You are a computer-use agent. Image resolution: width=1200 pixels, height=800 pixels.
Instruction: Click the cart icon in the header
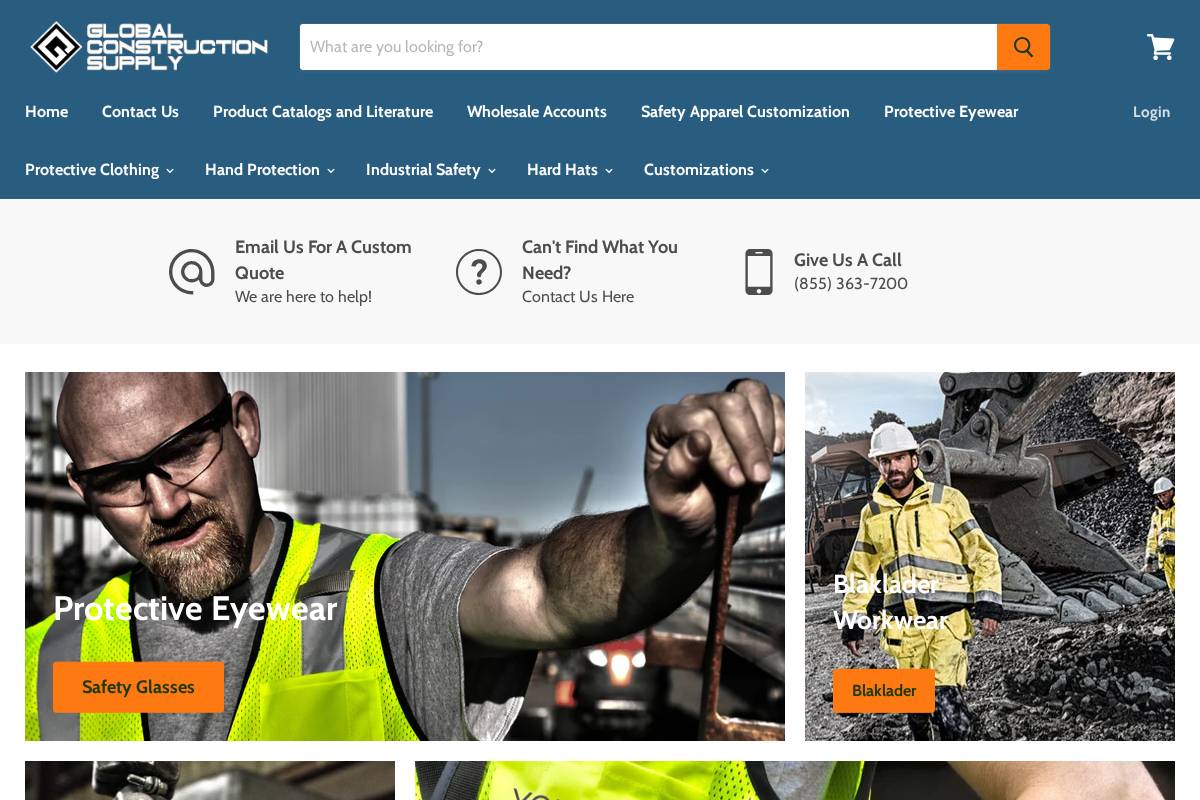(1160, 47)
